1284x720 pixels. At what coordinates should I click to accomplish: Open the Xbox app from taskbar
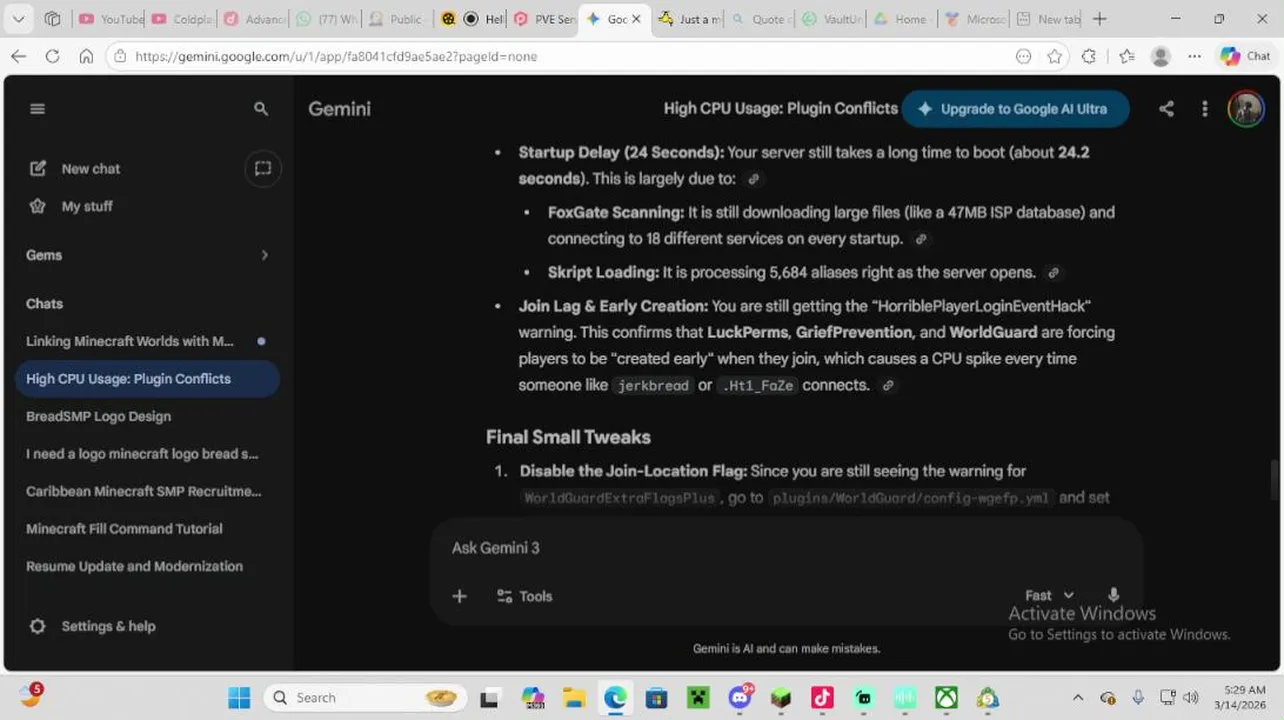[946, 698]
